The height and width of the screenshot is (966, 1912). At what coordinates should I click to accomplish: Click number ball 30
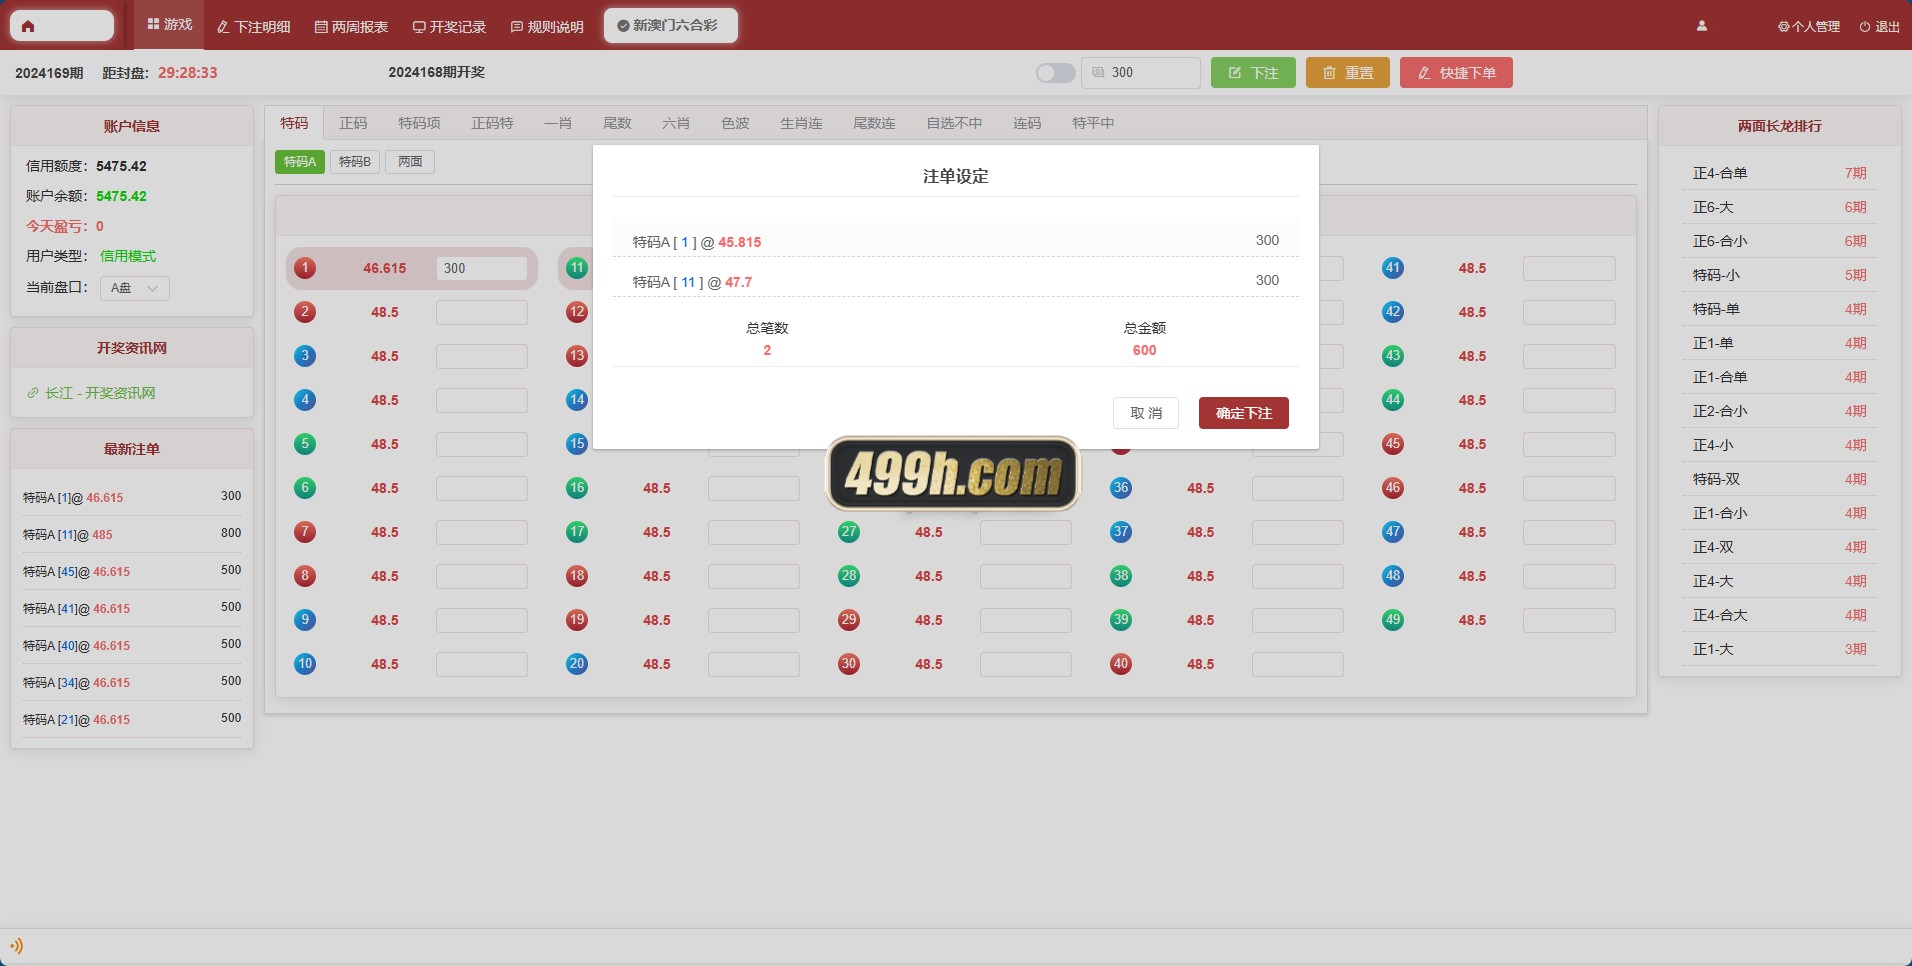[849, 664]
